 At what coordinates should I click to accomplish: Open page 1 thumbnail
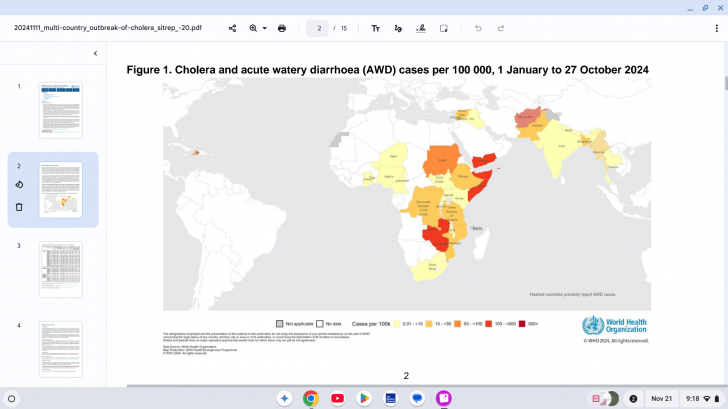click(60, 109)
